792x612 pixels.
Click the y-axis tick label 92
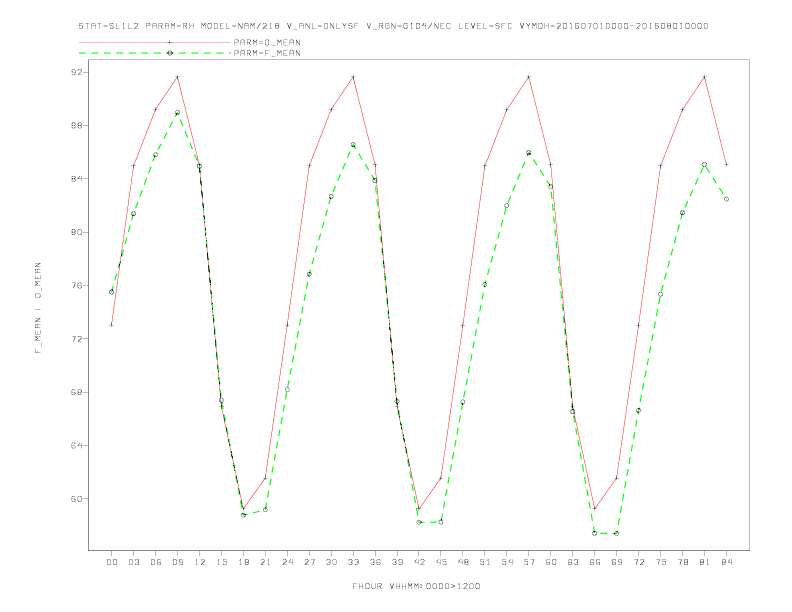pyautogui.click(x=76, y=72)
